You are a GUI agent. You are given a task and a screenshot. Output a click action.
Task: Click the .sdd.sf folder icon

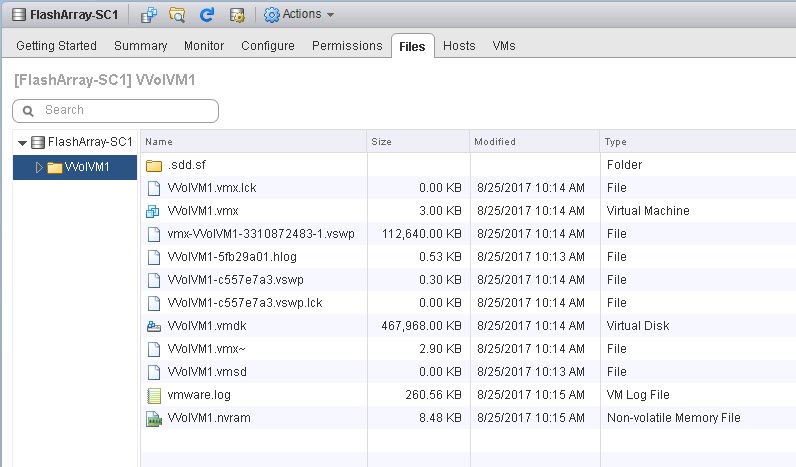pos(154,165)
